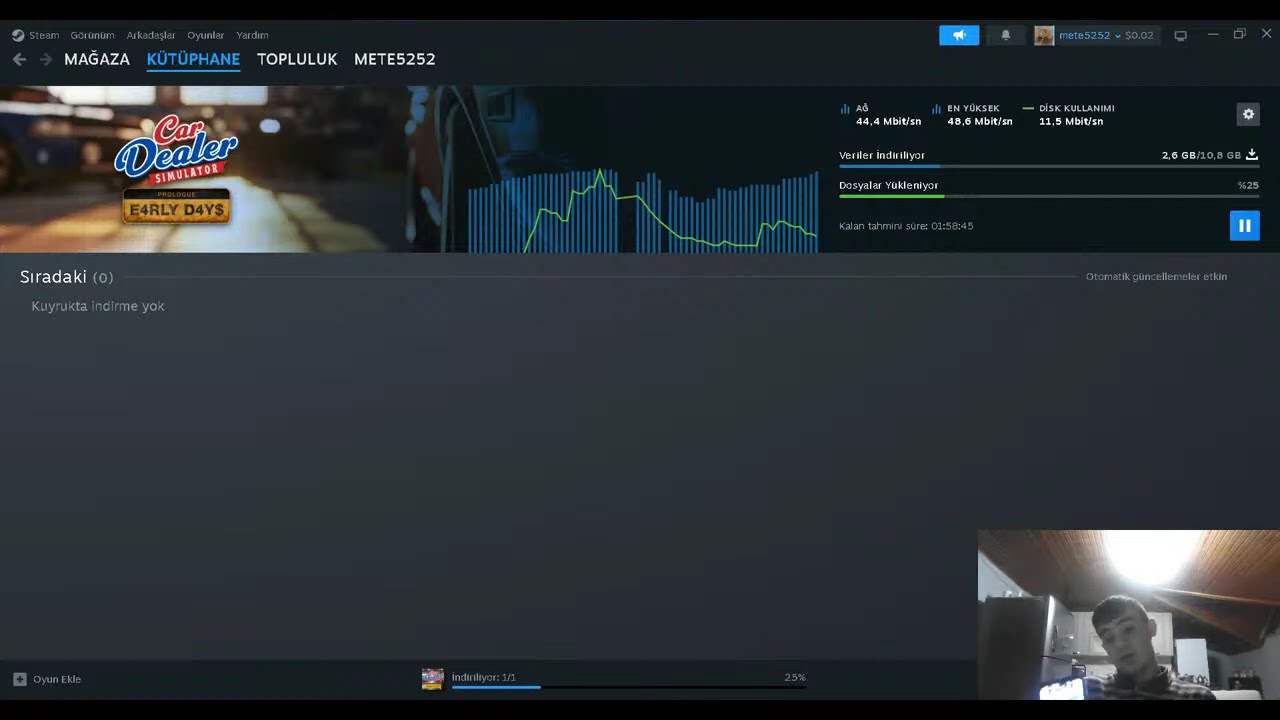
Task: Click the green DİSK KULLANIMI legend line
Action: (x=1028, y=108)
